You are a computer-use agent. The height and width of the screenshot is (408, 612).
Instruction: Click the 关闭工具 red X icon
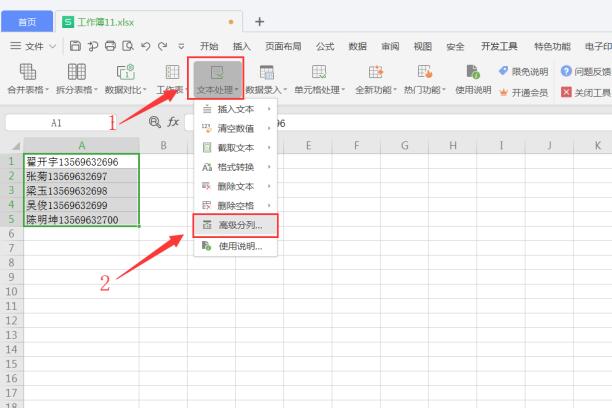tap(566, 92)
